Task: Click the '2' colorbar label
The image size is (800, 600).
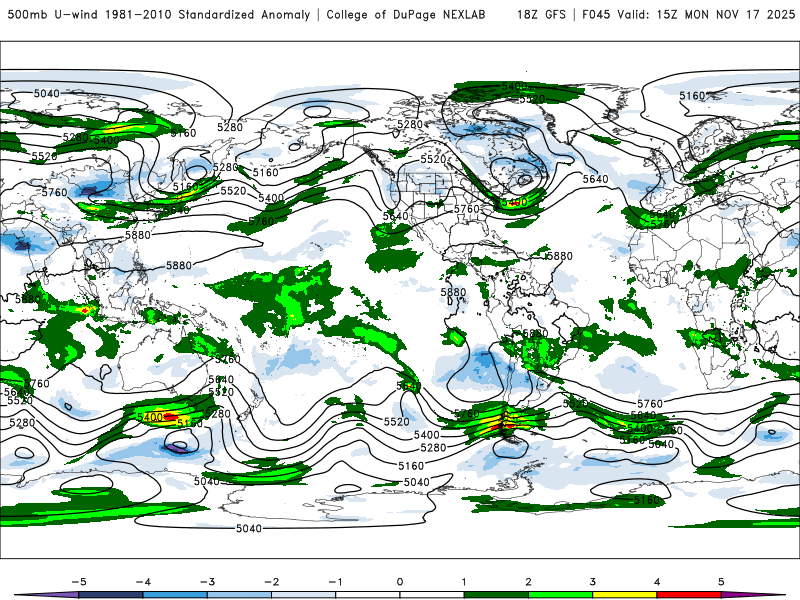Action: click(x=529, y=582)
